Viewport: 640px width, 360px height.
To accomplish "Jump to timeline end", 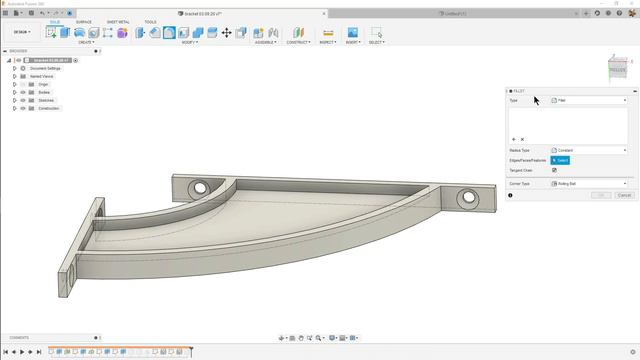I will [x=39, y=352].
